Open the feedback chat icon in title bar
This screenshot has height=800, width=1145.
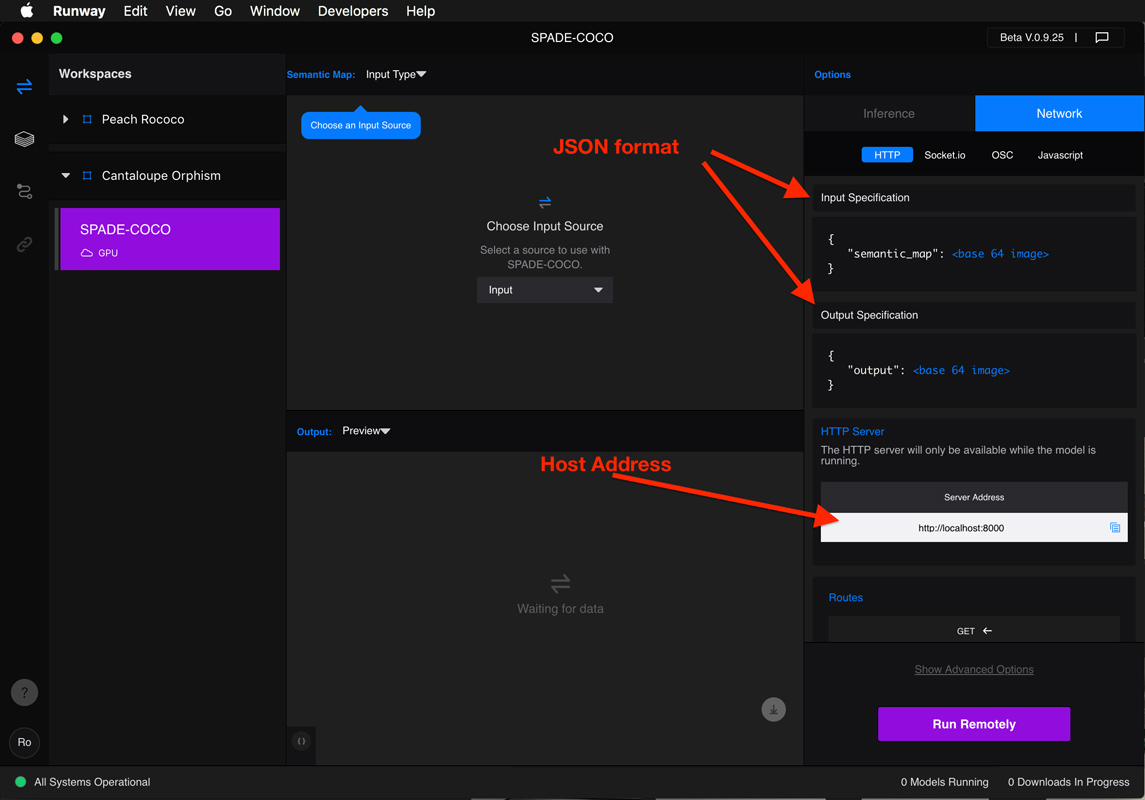(x=1102, y=37)
